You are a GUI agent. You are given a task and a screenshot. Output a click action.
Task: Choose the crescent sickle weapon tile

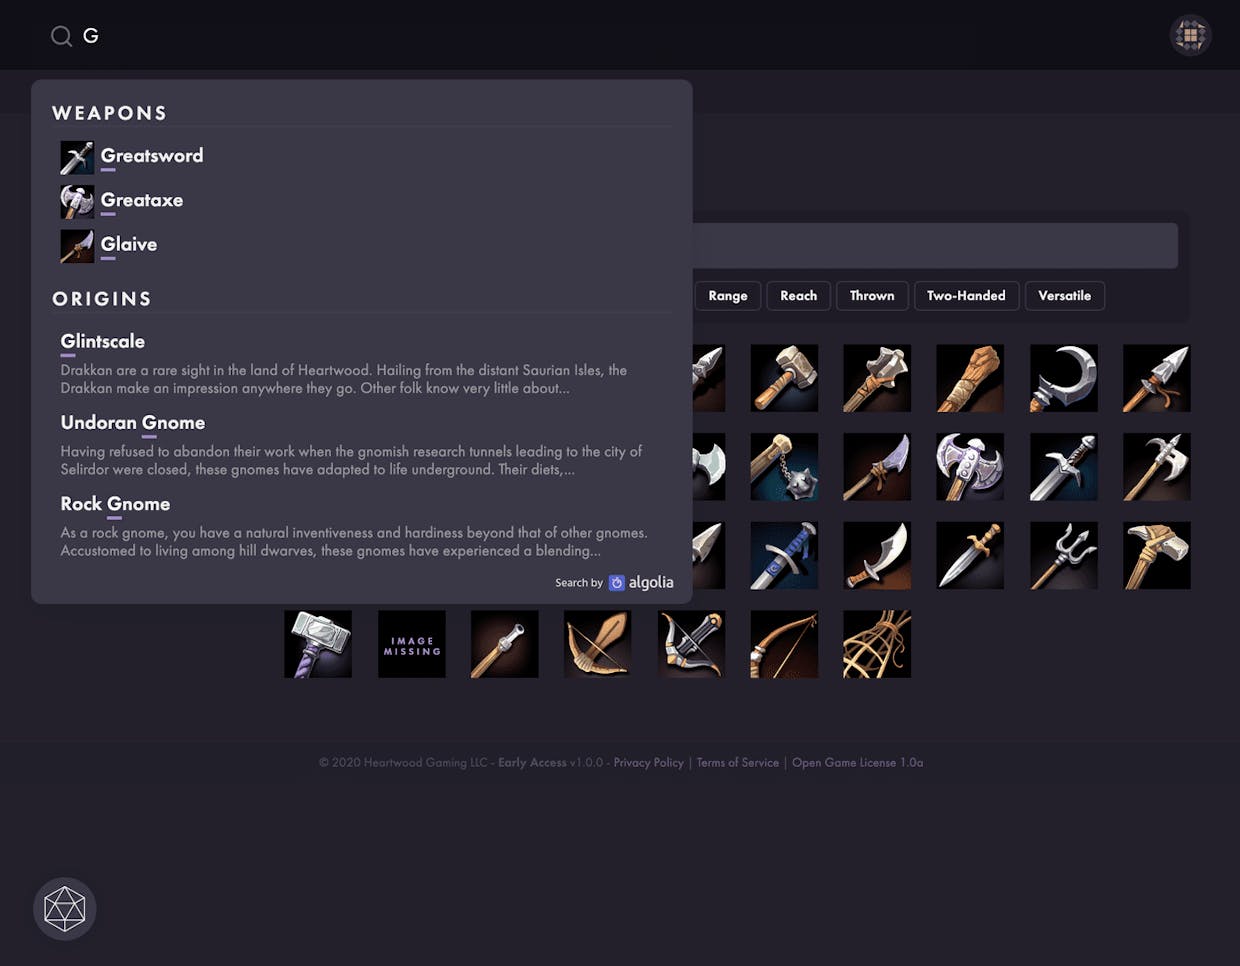tap(1064, 378)
